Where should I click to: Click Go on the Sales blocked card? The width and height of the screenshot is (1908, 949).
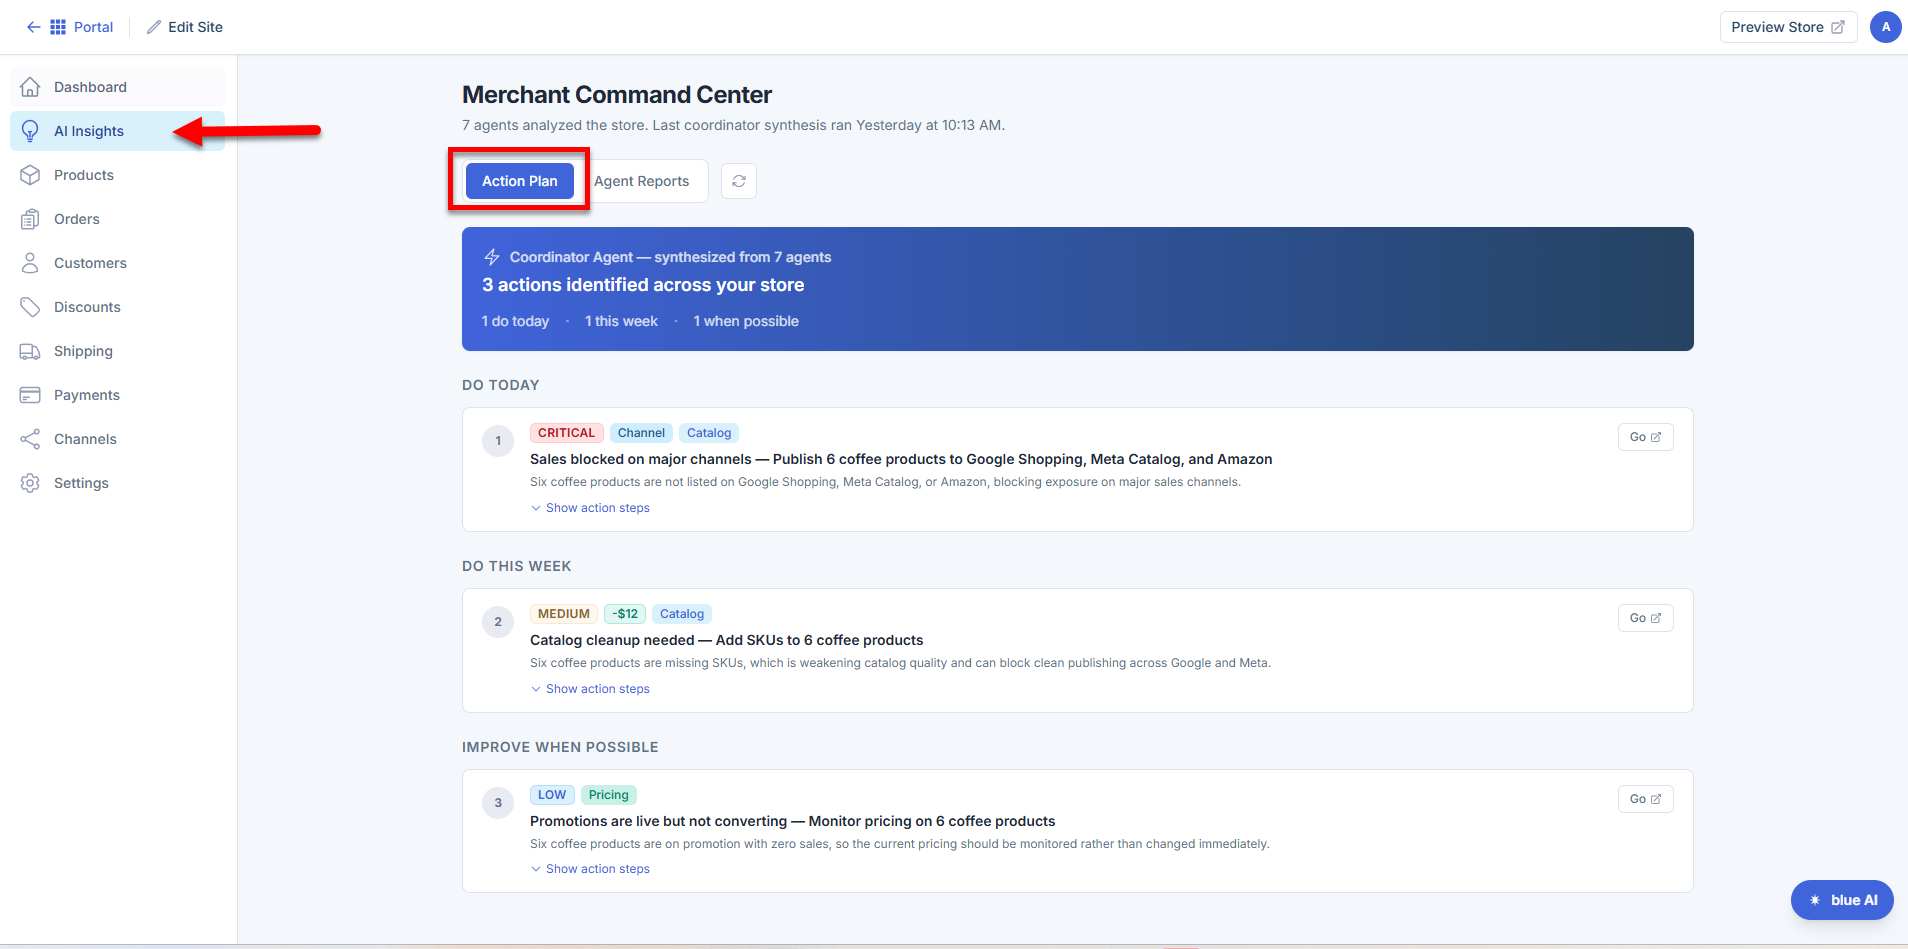coord(1645,437)
